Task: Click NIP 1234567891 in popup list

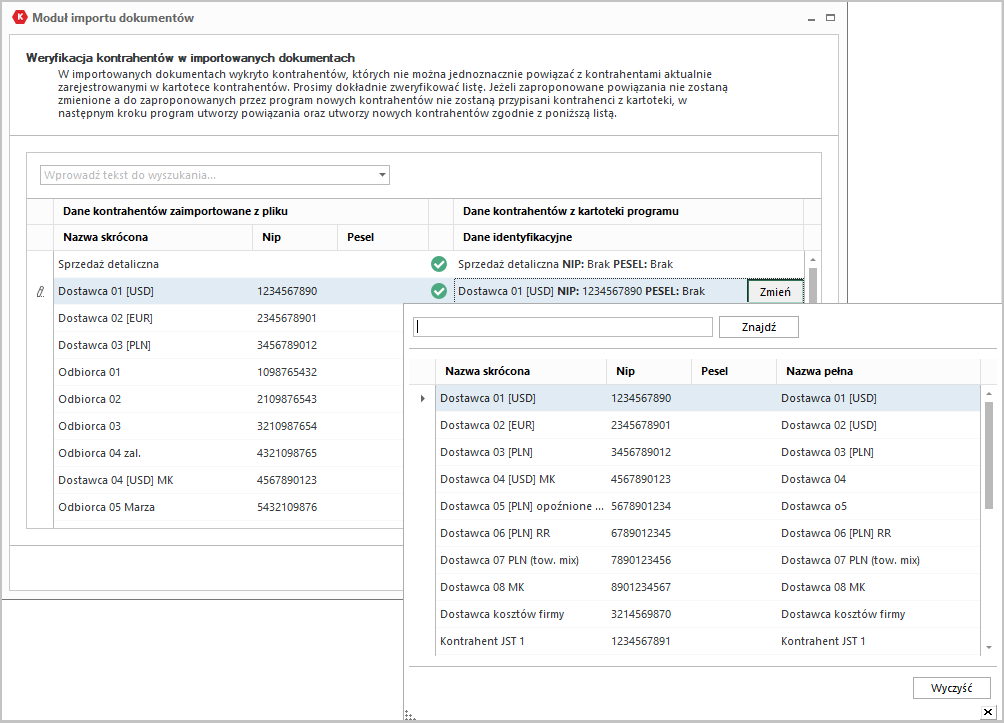Action: pos(640,641)
